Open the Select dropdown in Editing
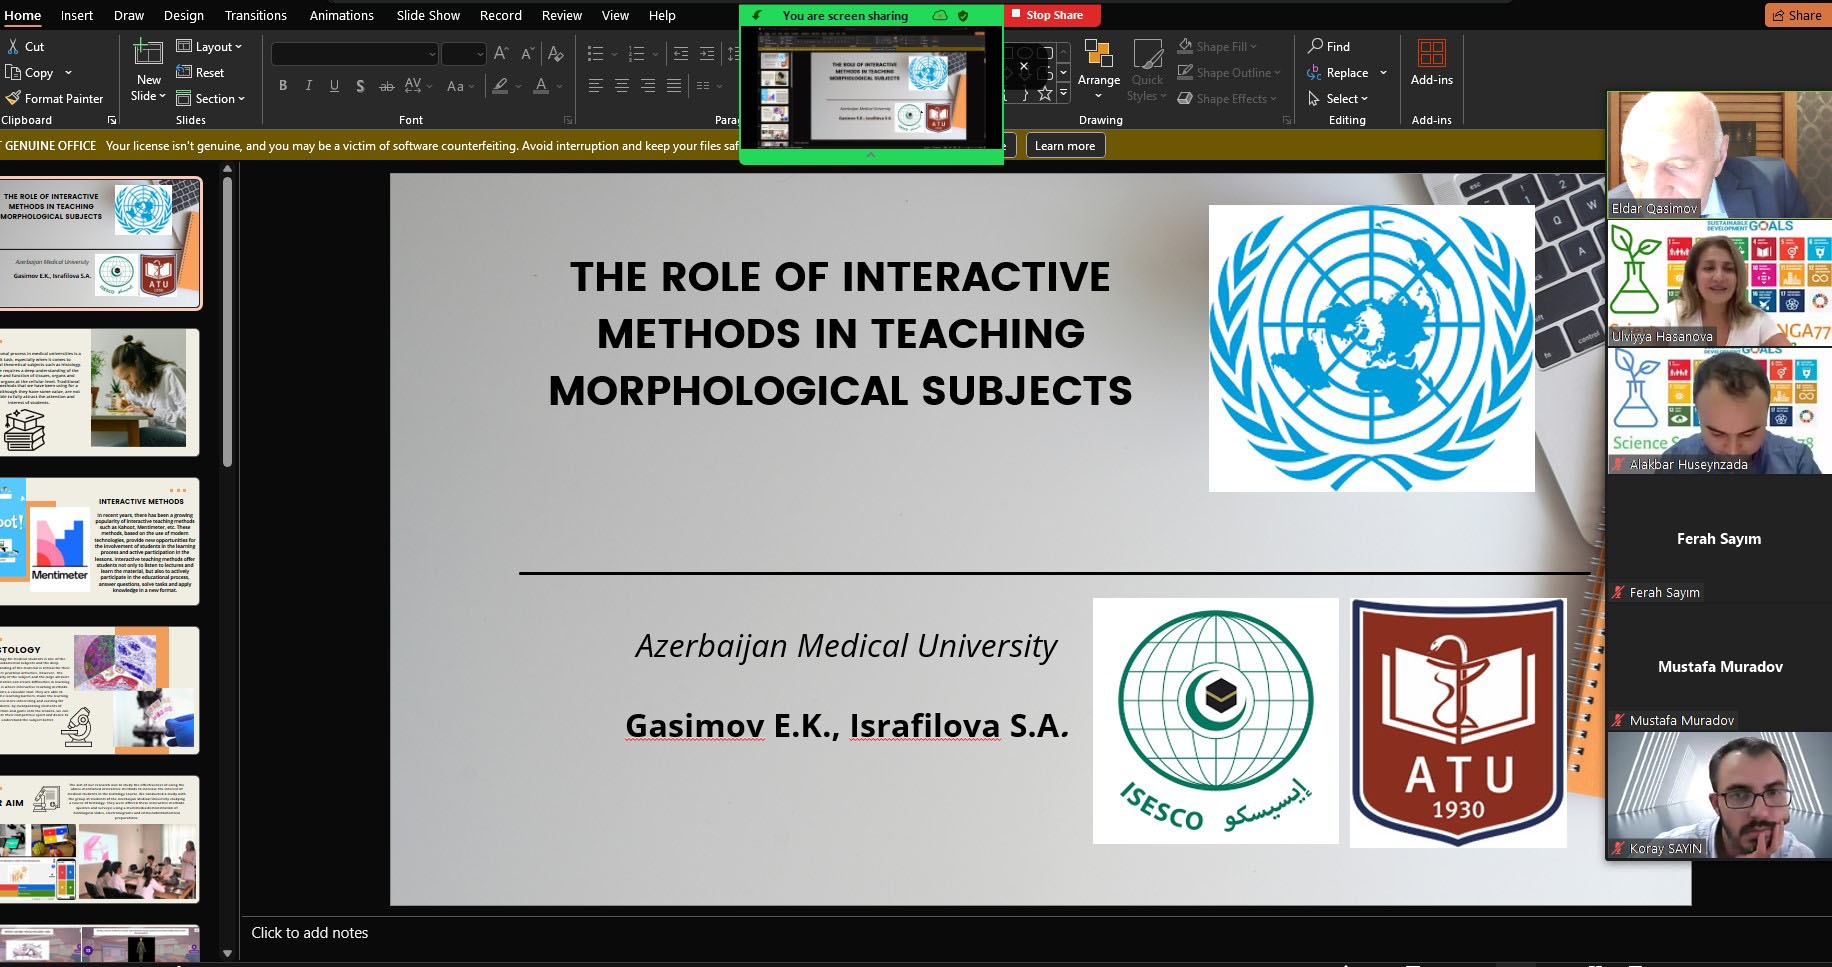1832x967 pixels. (1338, 98)
